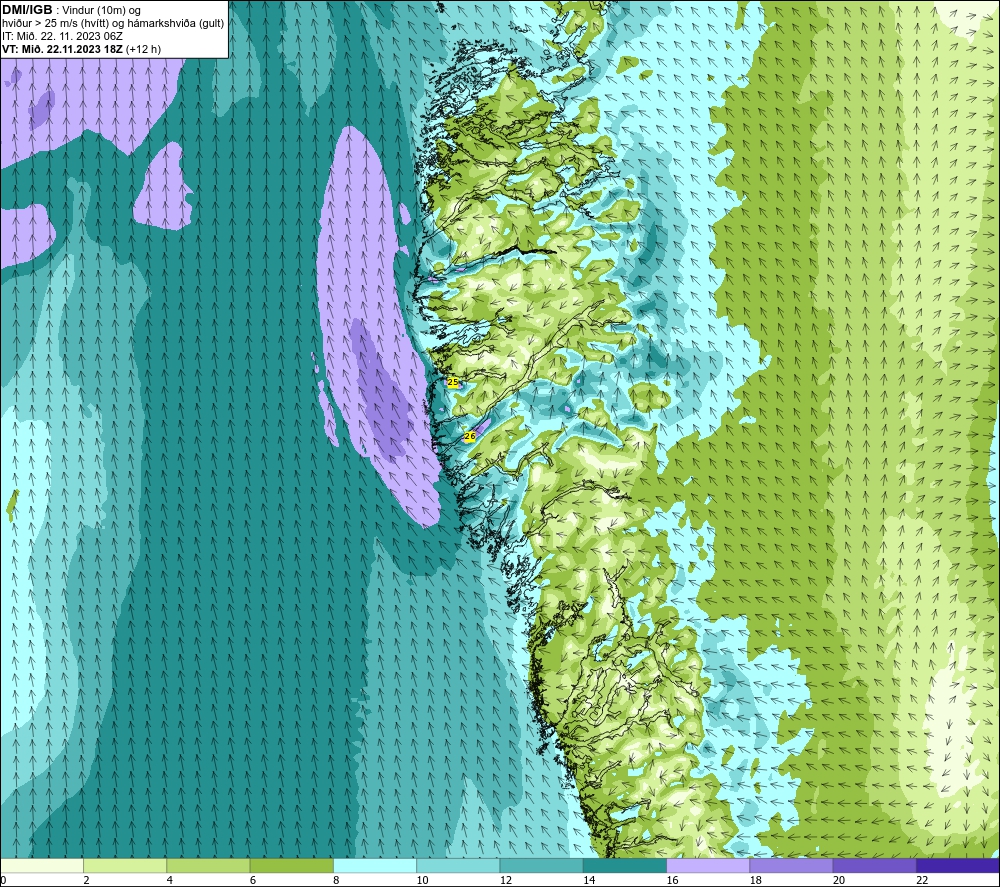Select the 18–20 m/s purple legend swatch

[x=791, y=865]
